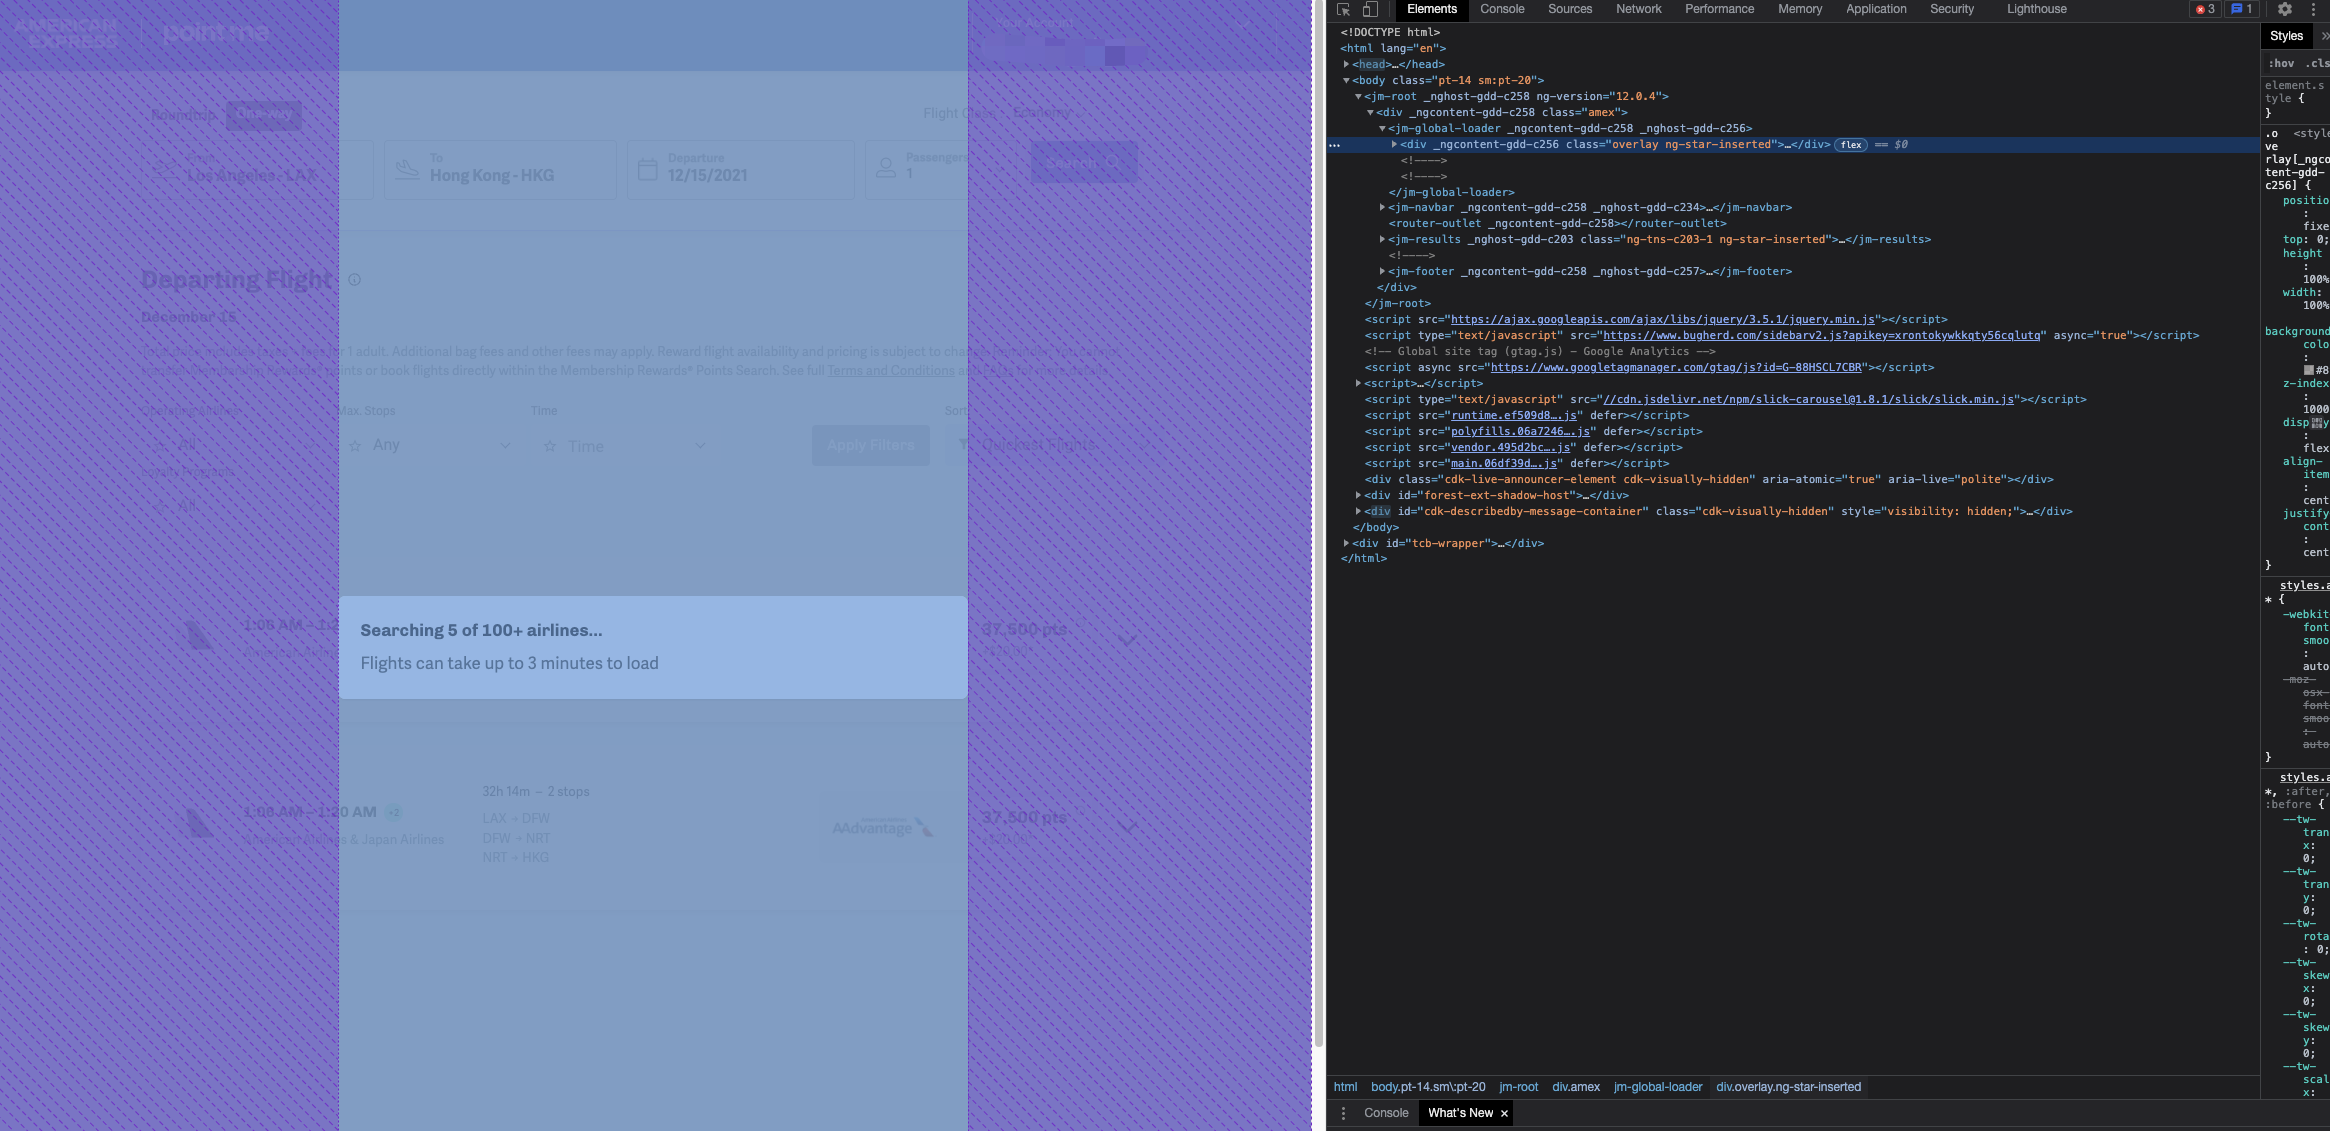Click the flex badge on overlay div

(x=1851, y=145)
